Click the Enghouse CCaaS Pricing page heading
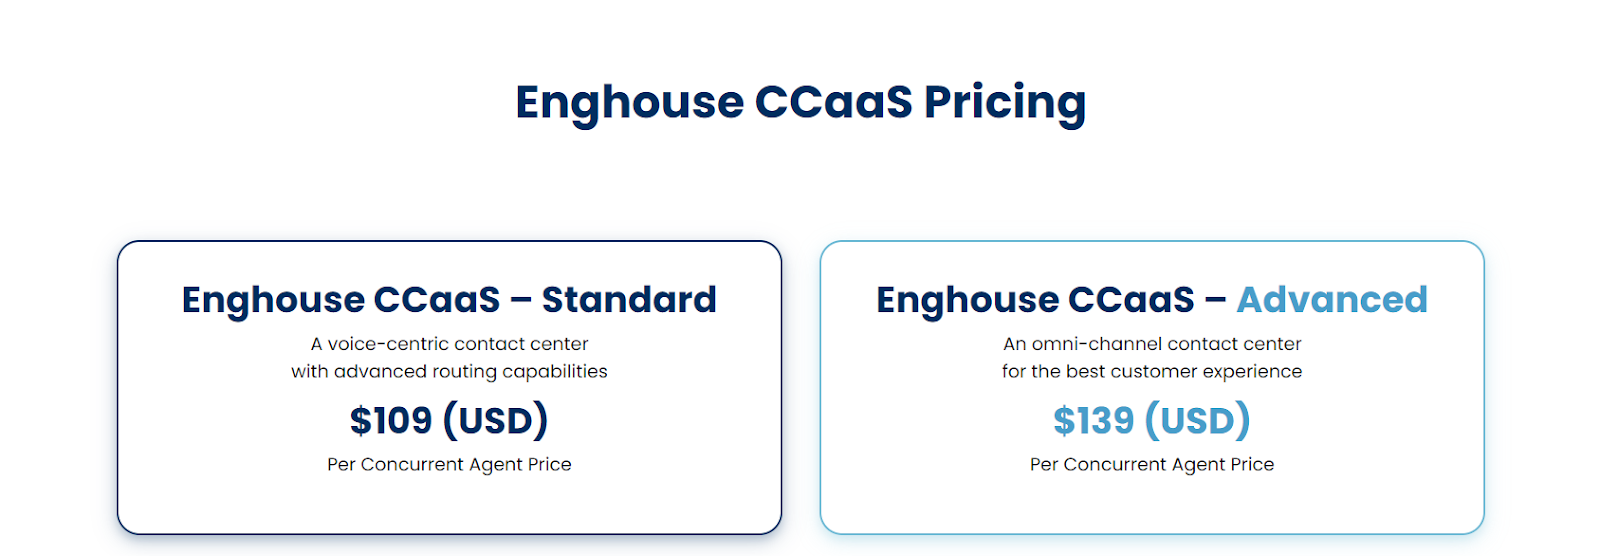The width and height of the screenshot is (1600, 556). pos(800,102)
